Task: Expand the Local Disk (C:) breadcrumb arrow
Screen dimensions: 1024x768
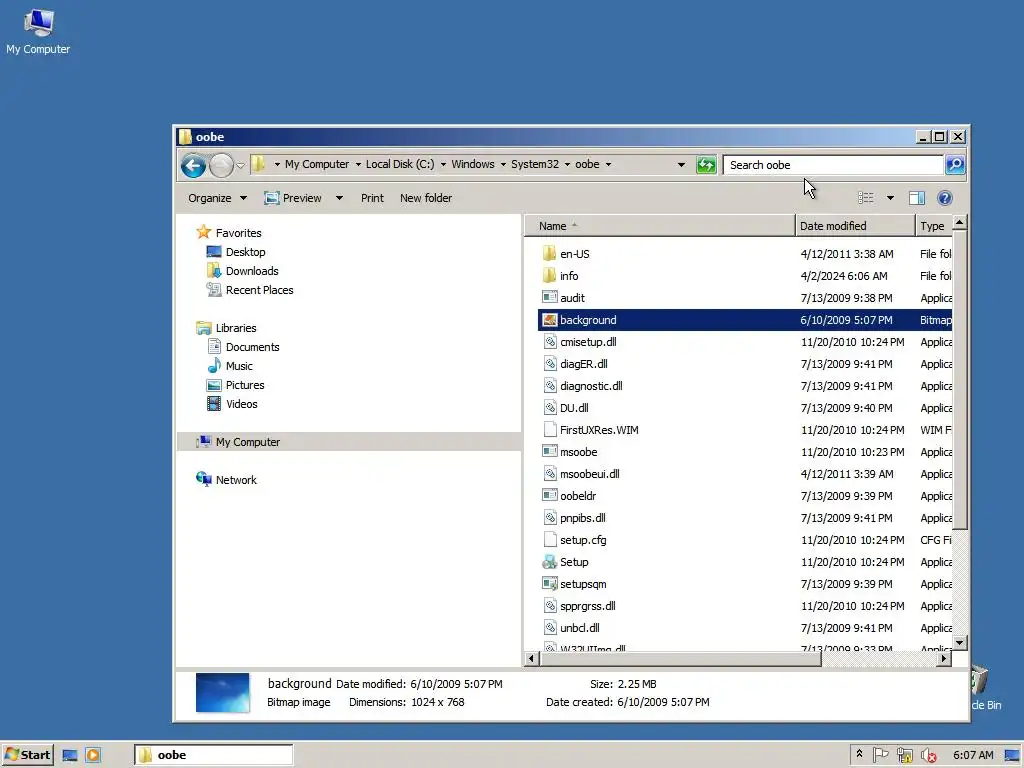Action: 443,165
